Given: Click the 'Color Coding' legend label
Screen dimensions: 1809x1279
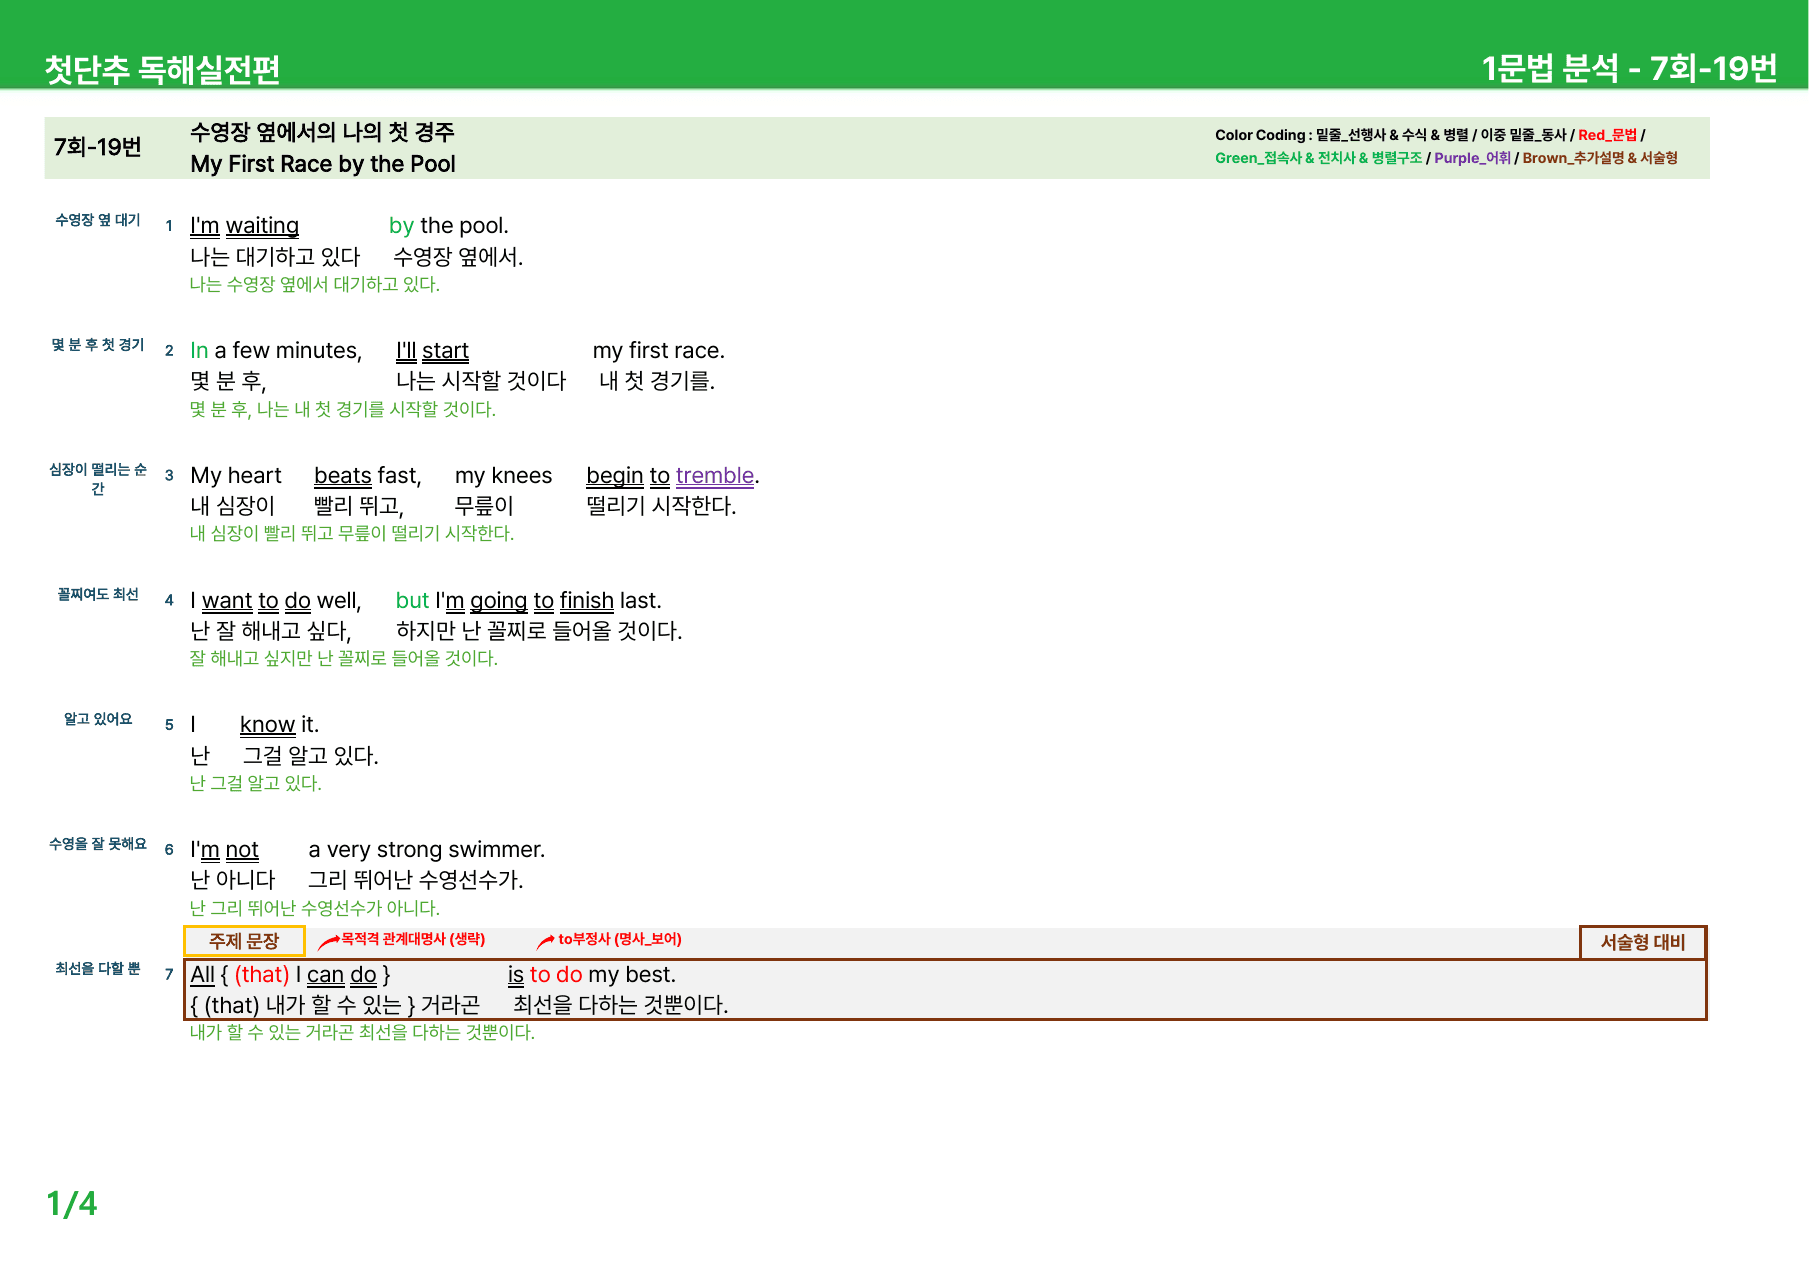Looking at the screenshot, I should tap(1260, 135).
